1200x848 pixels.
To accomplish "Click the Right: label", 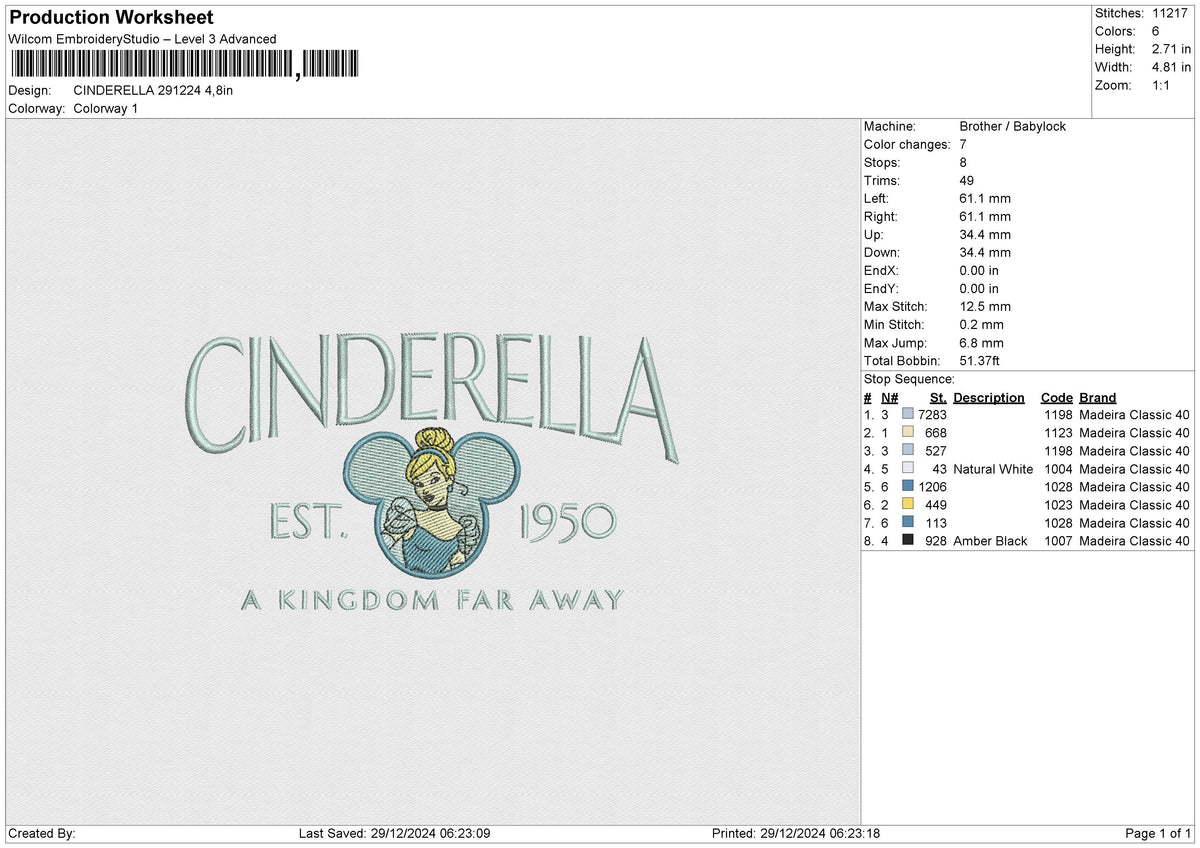I will (x=881, y=217).
